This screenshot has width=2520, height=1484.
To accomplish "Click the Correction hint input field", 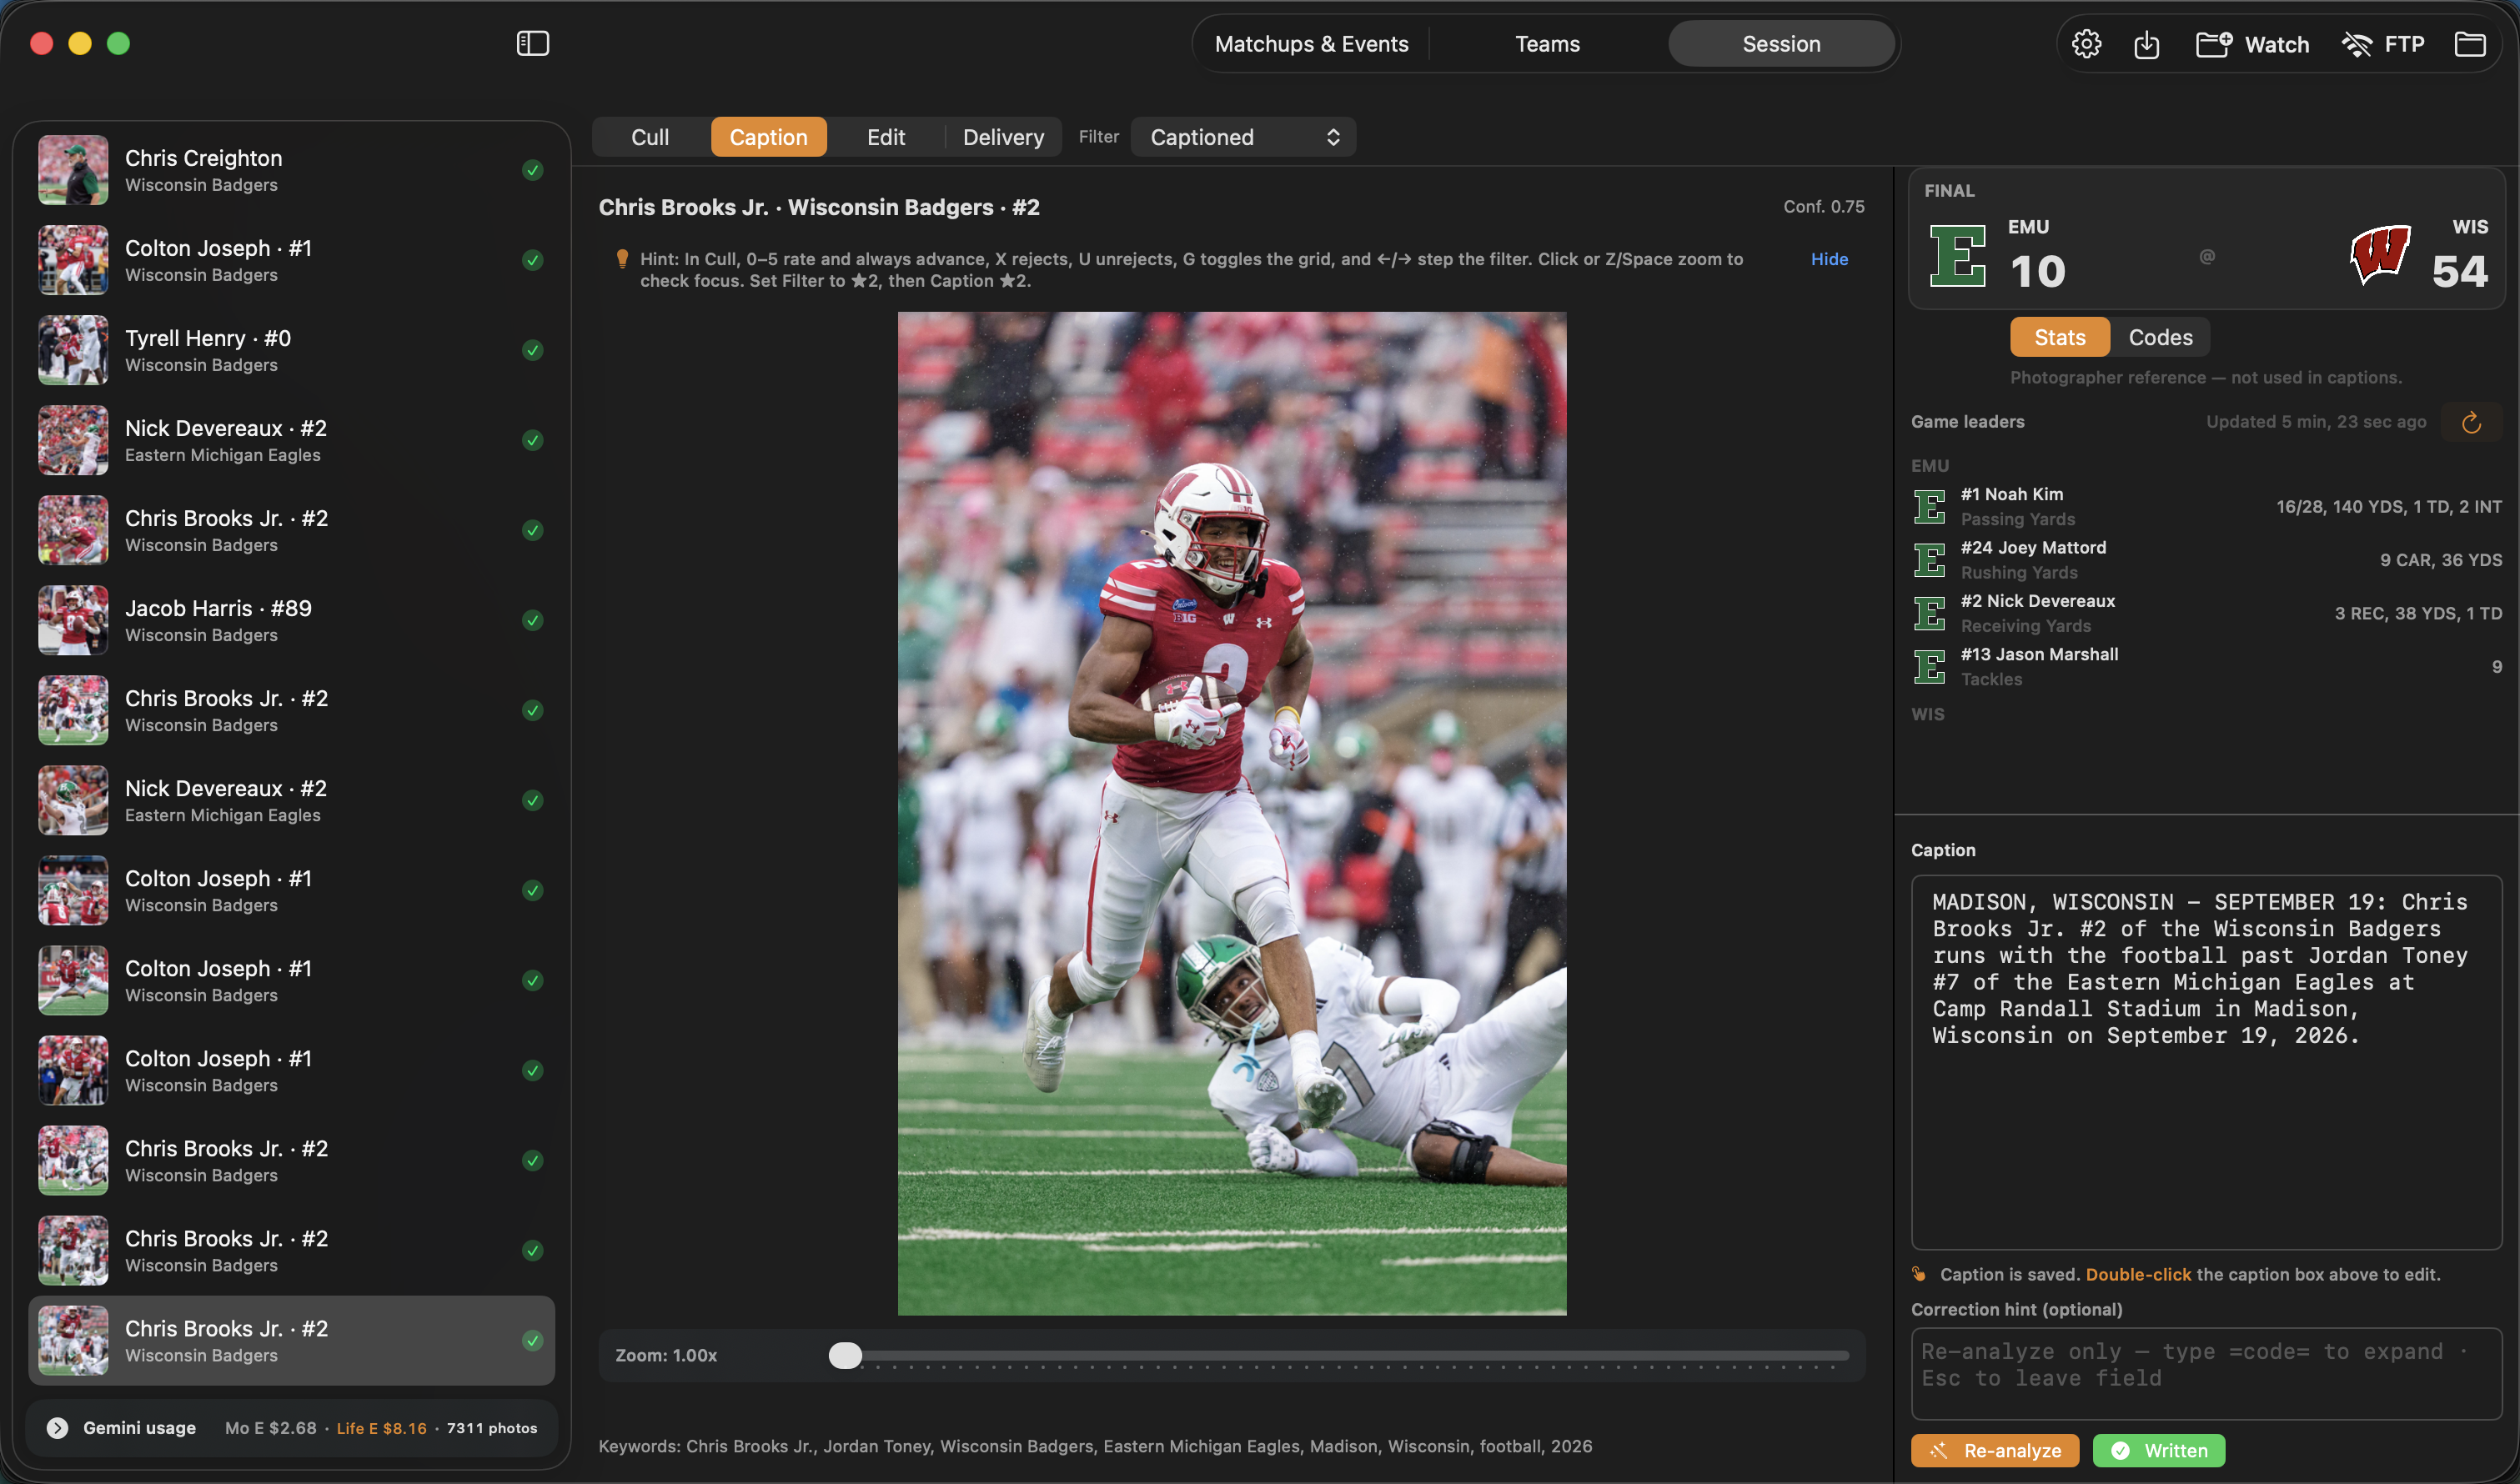I will tap(2206, 1373).
